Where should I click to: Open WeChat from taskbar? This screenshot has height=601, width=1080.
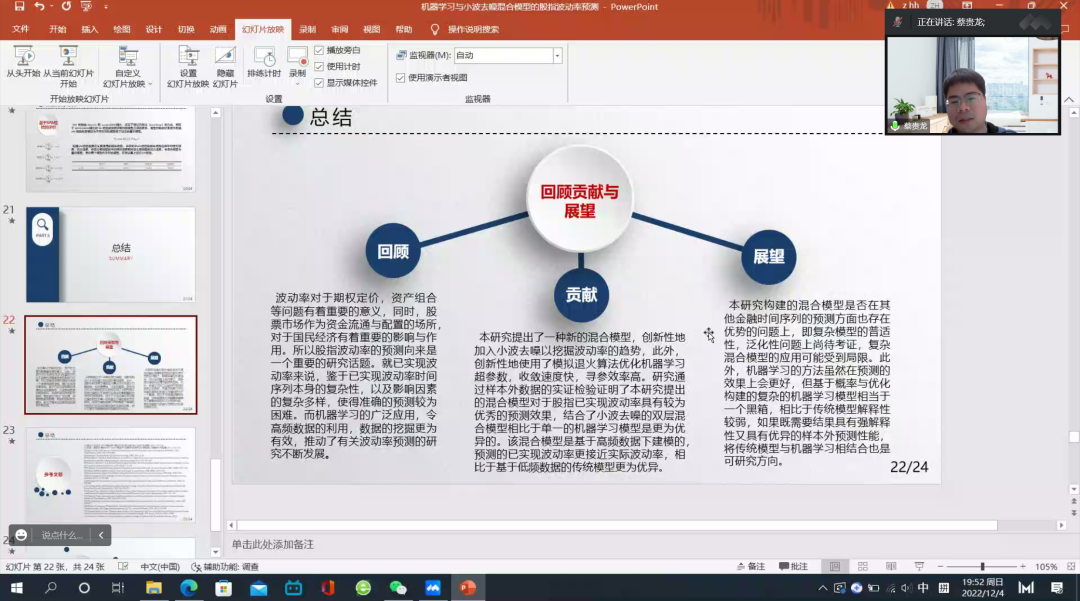(x=397, y=588)
